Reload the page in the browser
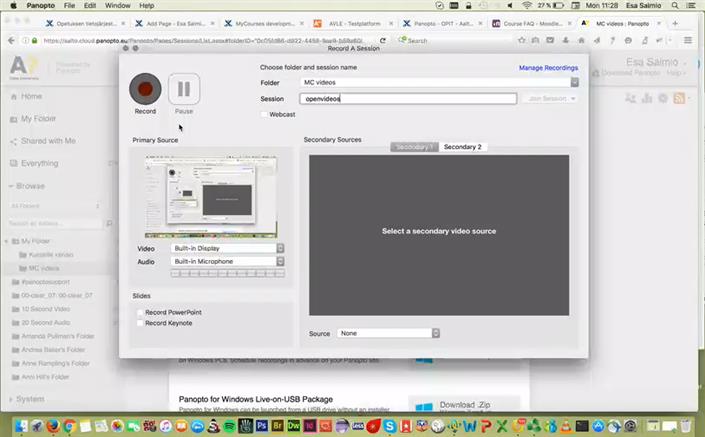Image resolution: width=705 pixels, height=437 pixels. [x=383, y=40]
